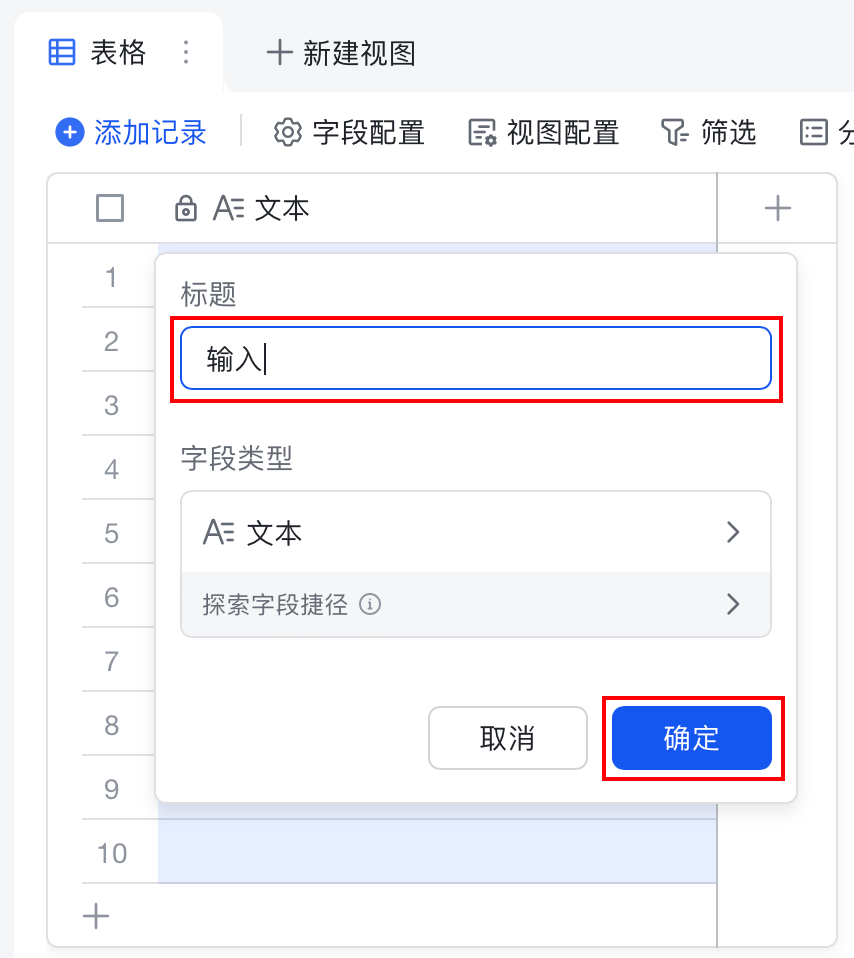The width and height of the screenshot is (854, 958).
Task: Expand 探索字段捷径 via its chevron
Action: click(x=734, y=605)
